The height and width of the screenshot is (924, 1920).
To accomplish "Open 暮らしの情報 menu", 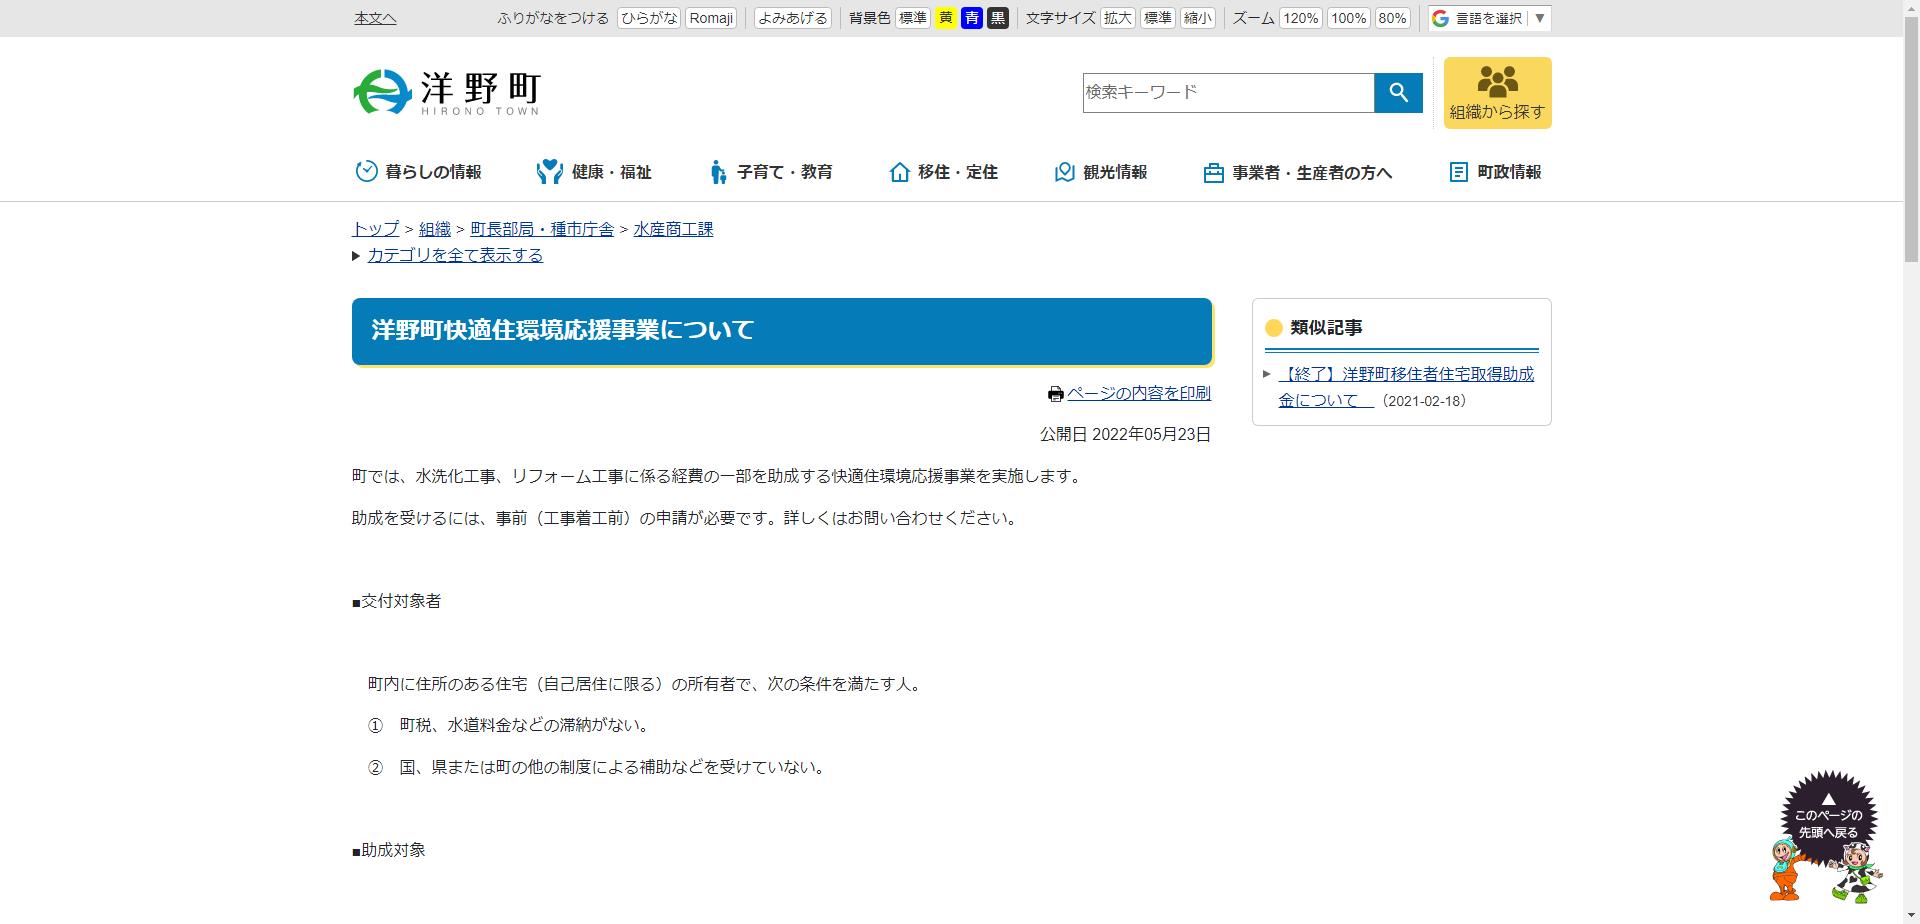I will click(418, 172).
